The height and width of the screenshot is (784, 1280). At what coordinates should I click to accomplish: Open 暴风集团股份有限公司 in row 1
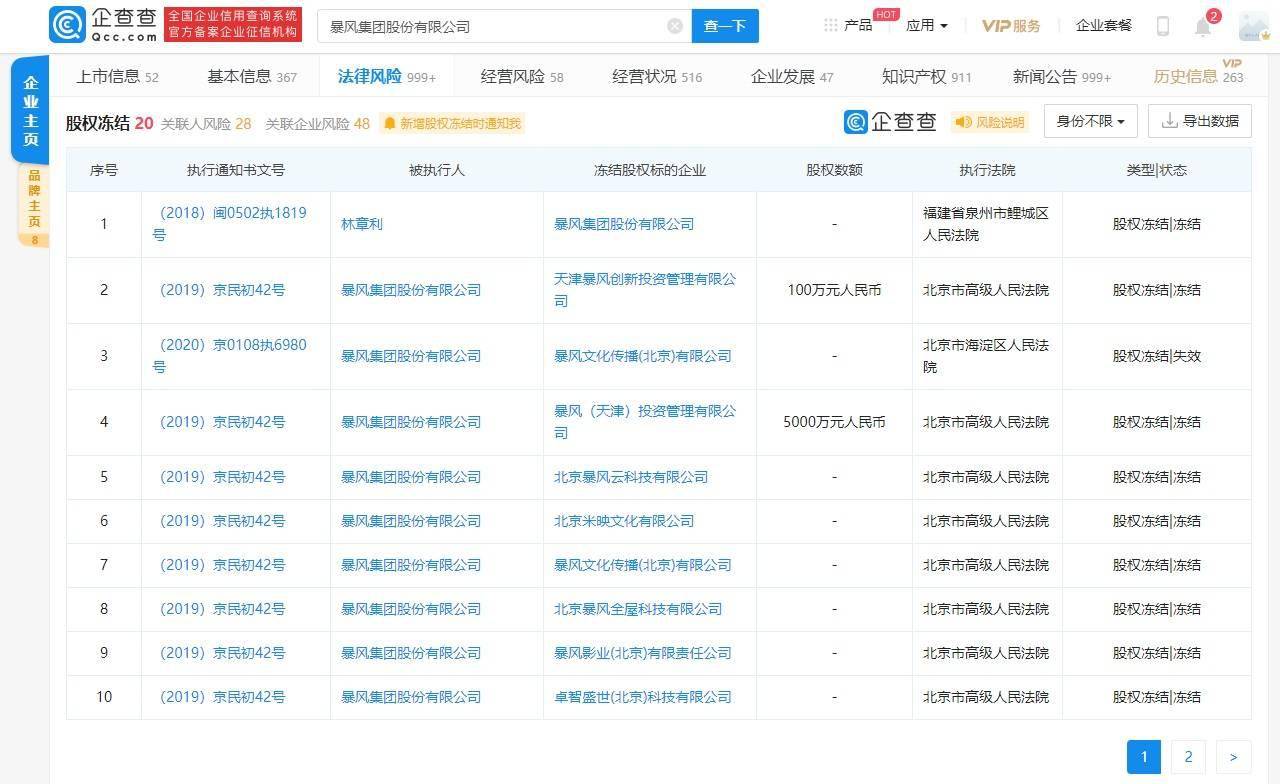click(624, 224)
